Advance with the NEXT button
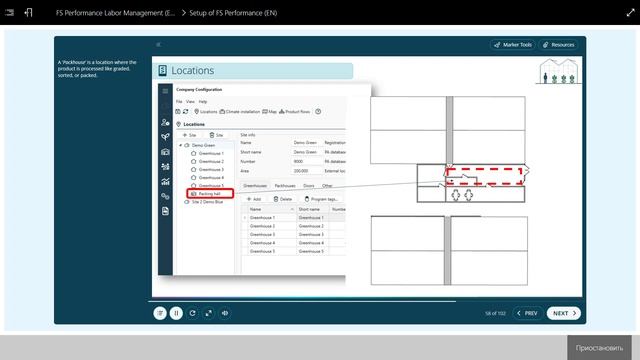The height and width of the screenshot is (360, 640). (x=564, y=313)
